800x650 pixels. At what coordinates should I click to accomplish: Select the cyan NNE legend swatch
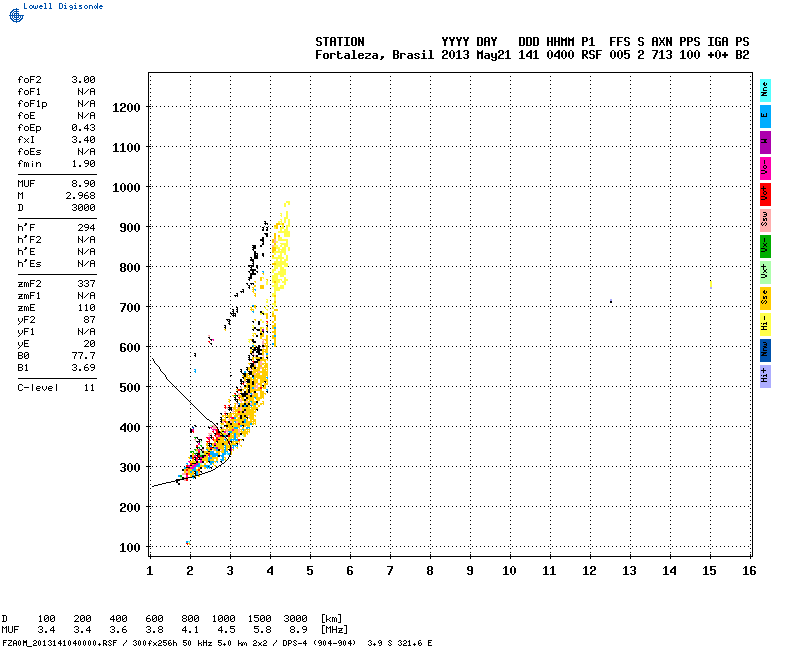(x=765, y=89)
